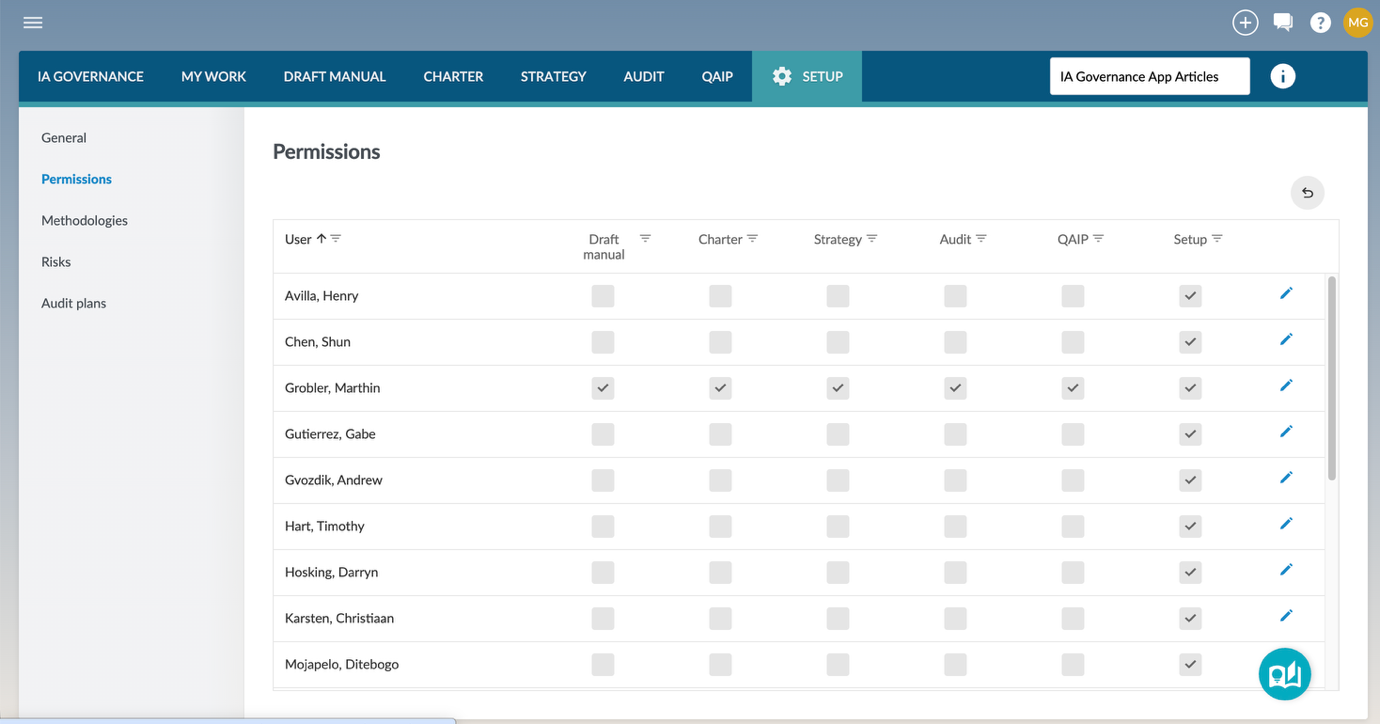
Task: Toggle Draft manual checkbox for Grobler, Marthin
Action: click(603, 388)
